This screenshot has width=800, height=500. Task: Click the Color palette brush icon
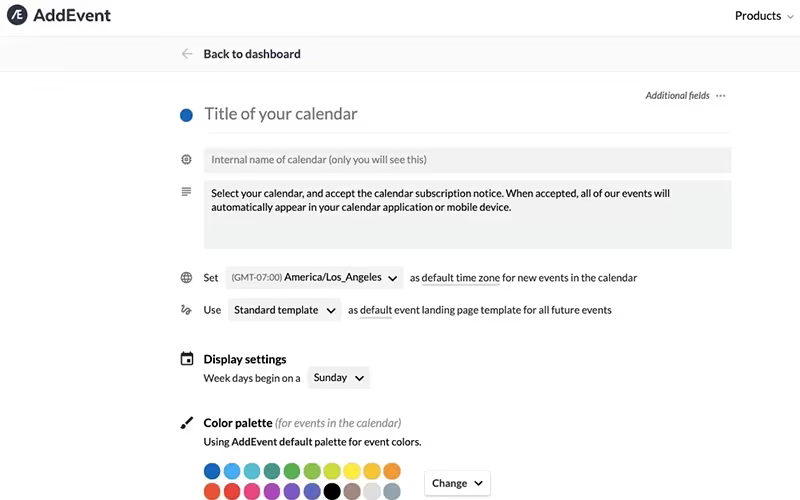click(187, 423)
